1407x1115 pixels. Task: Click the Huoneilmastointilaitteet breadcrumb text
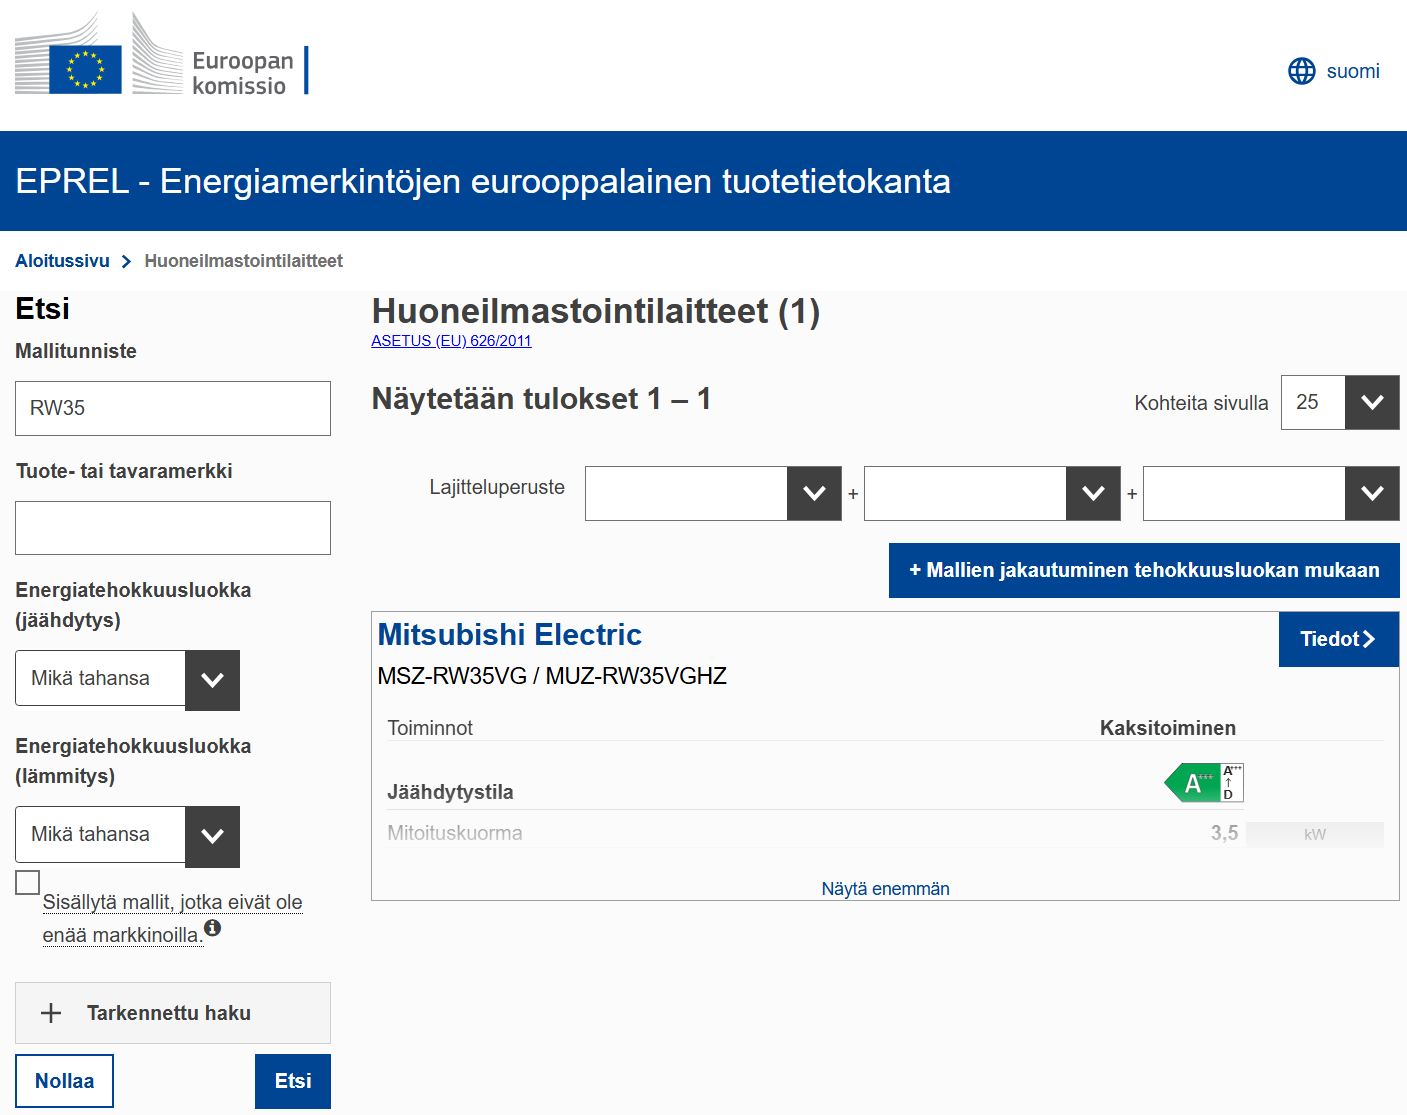[243, 261]
